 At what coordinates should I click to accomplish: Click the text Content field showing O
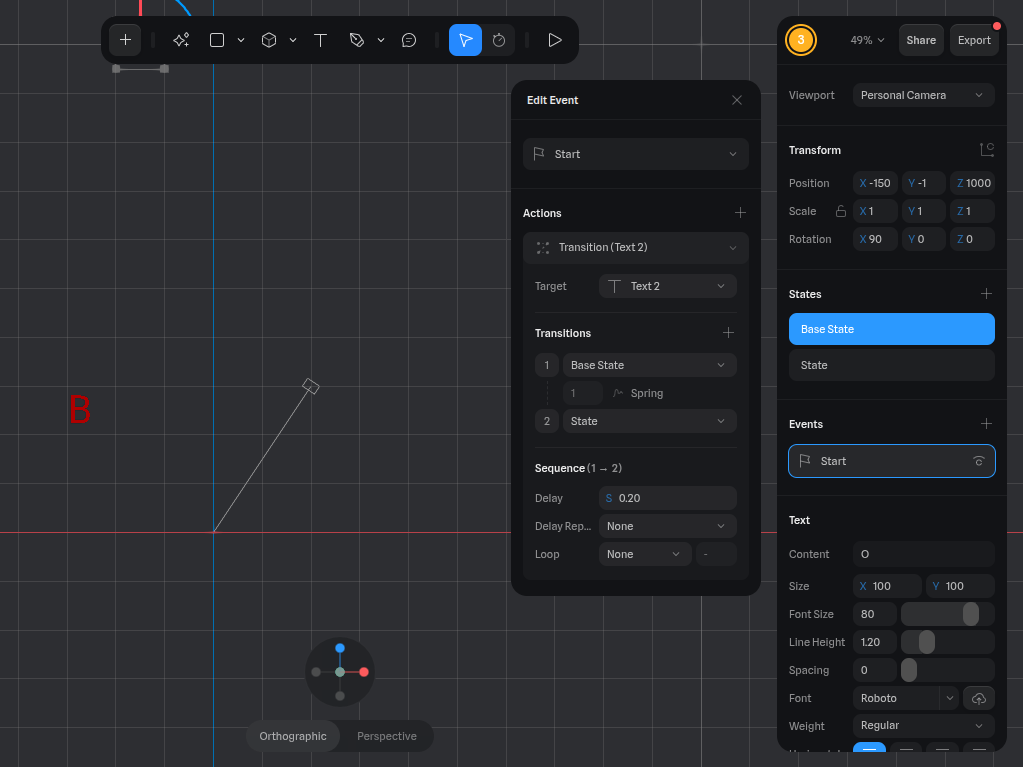[923, 554]
